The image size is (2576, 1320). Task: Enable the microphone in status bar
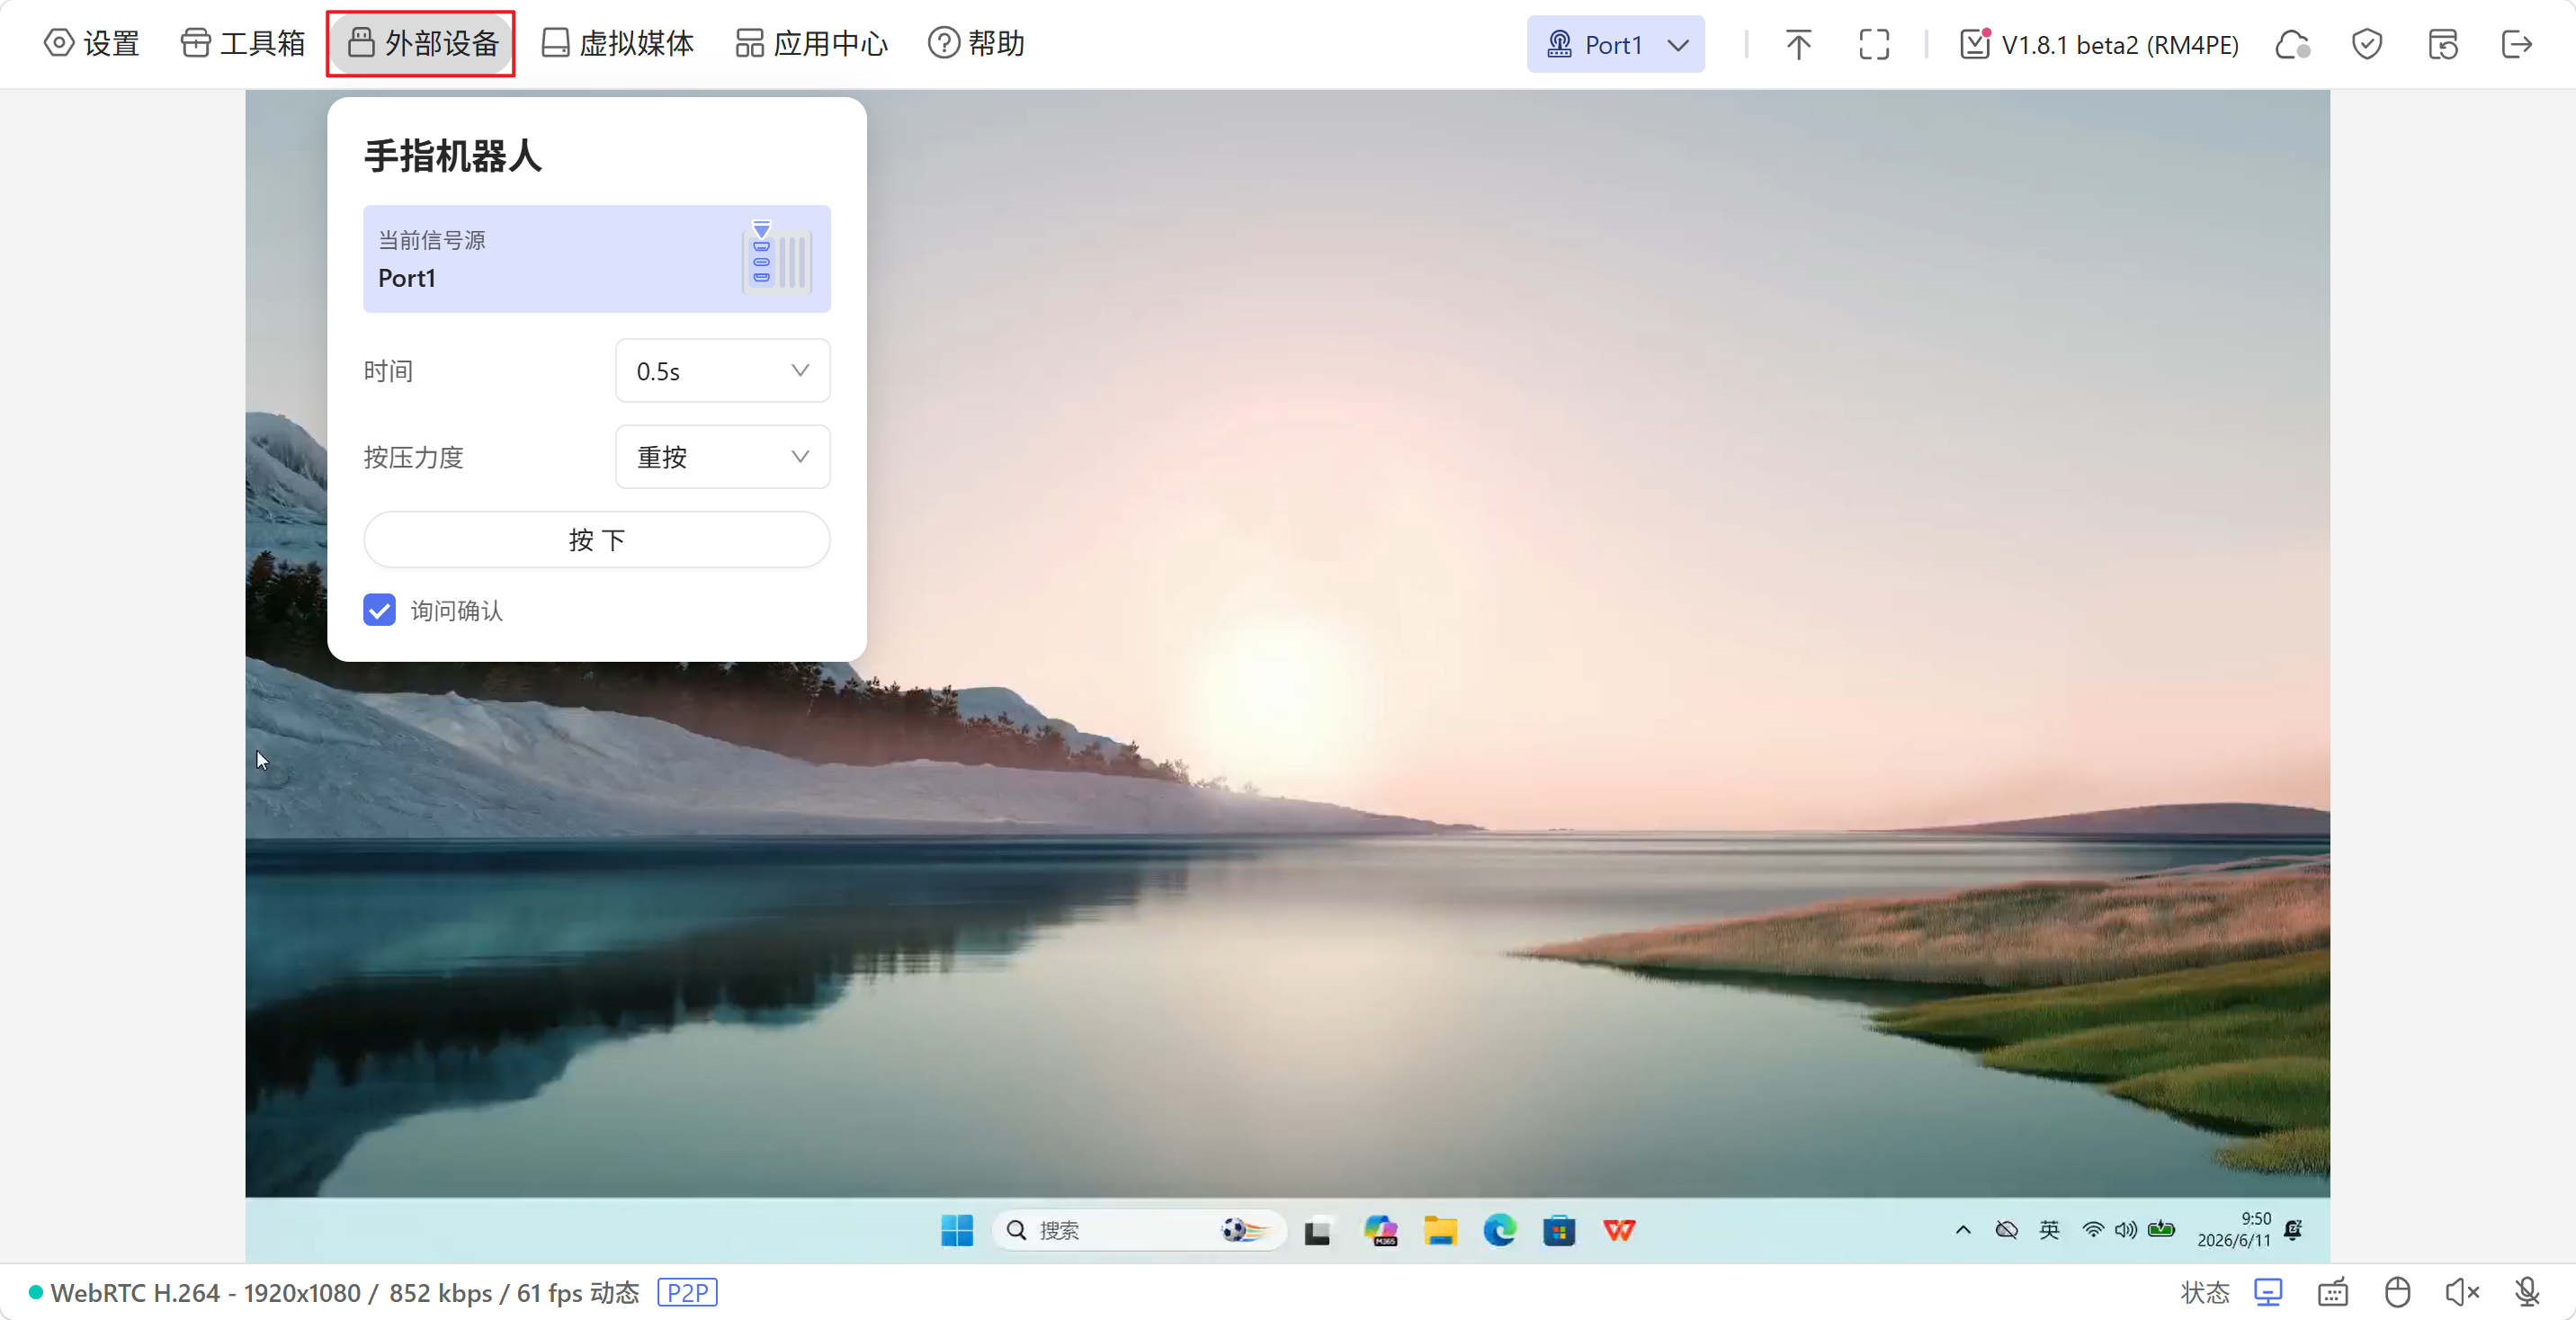[2527, 1293]
